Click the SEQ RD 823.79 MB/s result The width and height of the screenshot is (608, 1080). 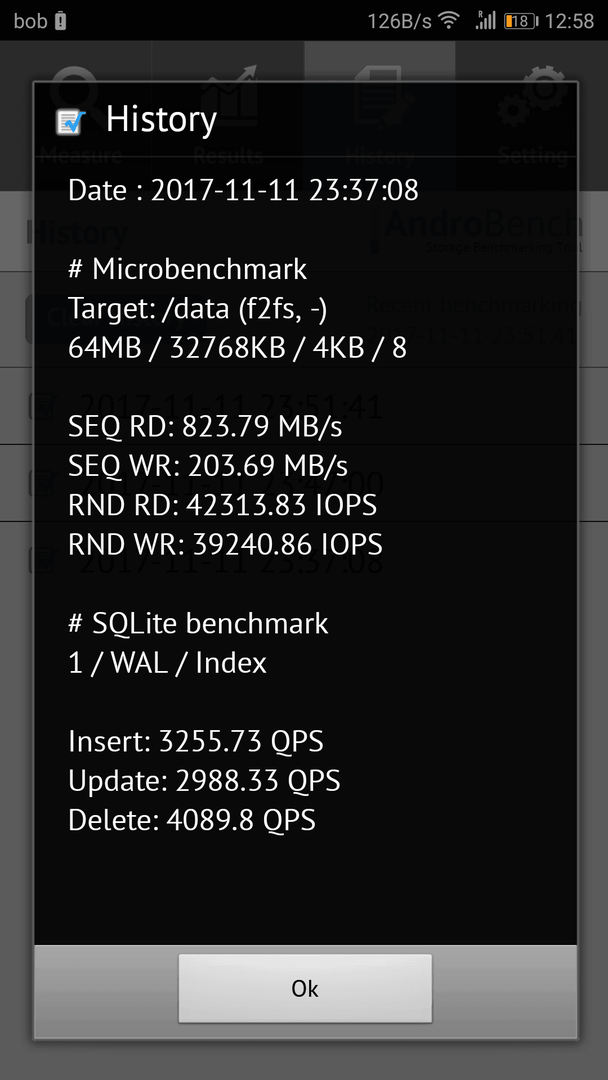coord(205,428)
